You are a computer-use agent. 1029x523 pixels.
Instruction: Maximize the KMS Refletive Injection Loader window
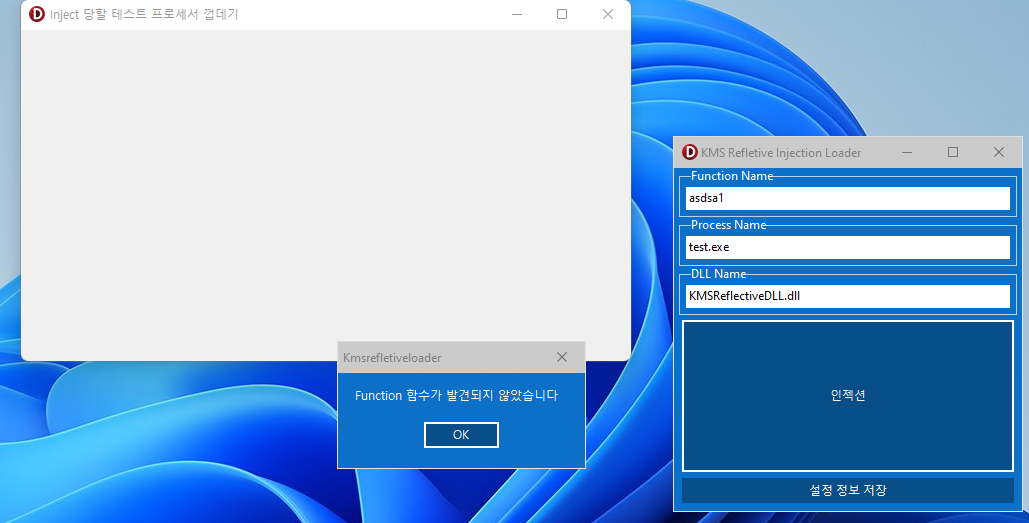click(x=953, y=152)
